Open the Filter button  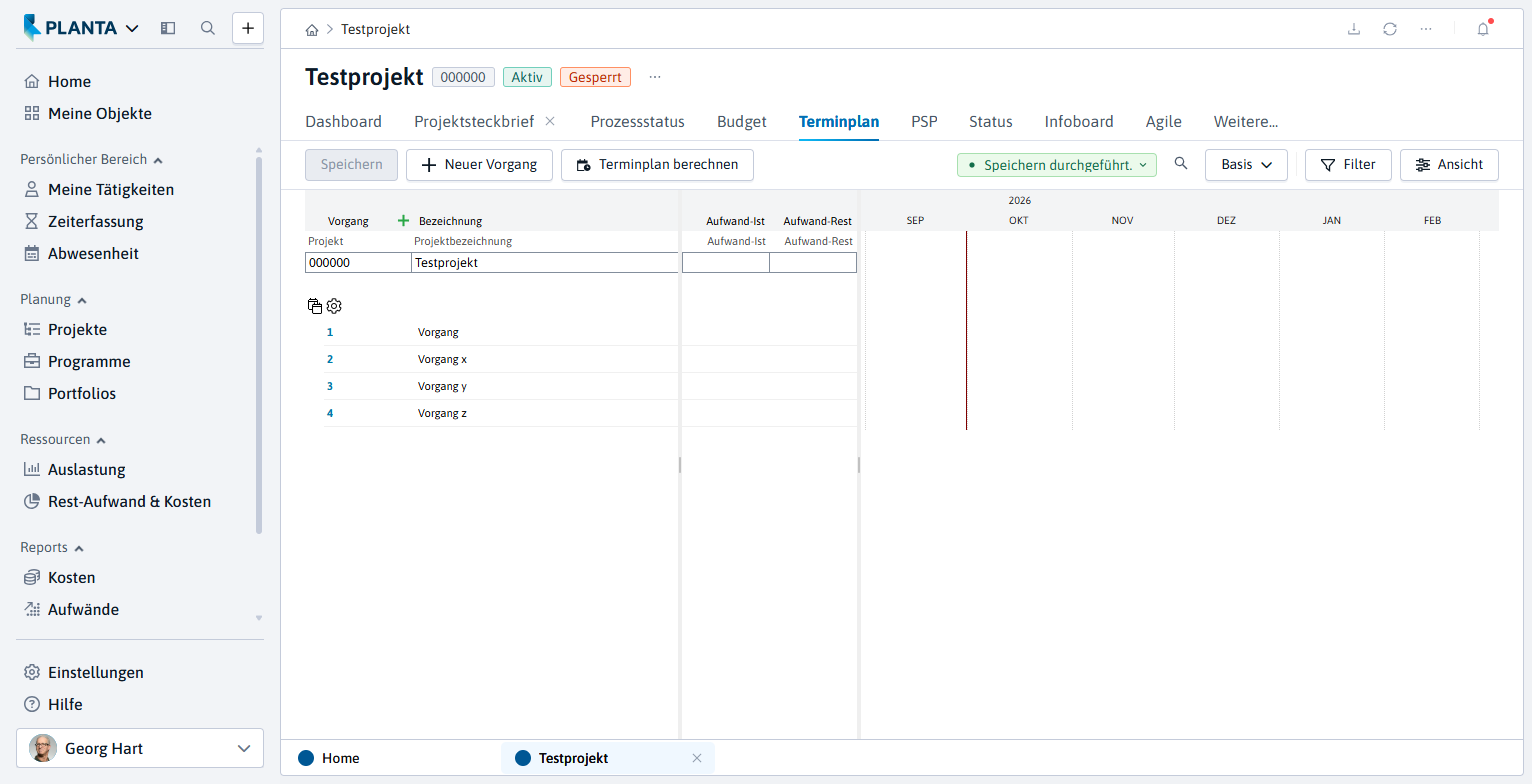click(1348, 165)
